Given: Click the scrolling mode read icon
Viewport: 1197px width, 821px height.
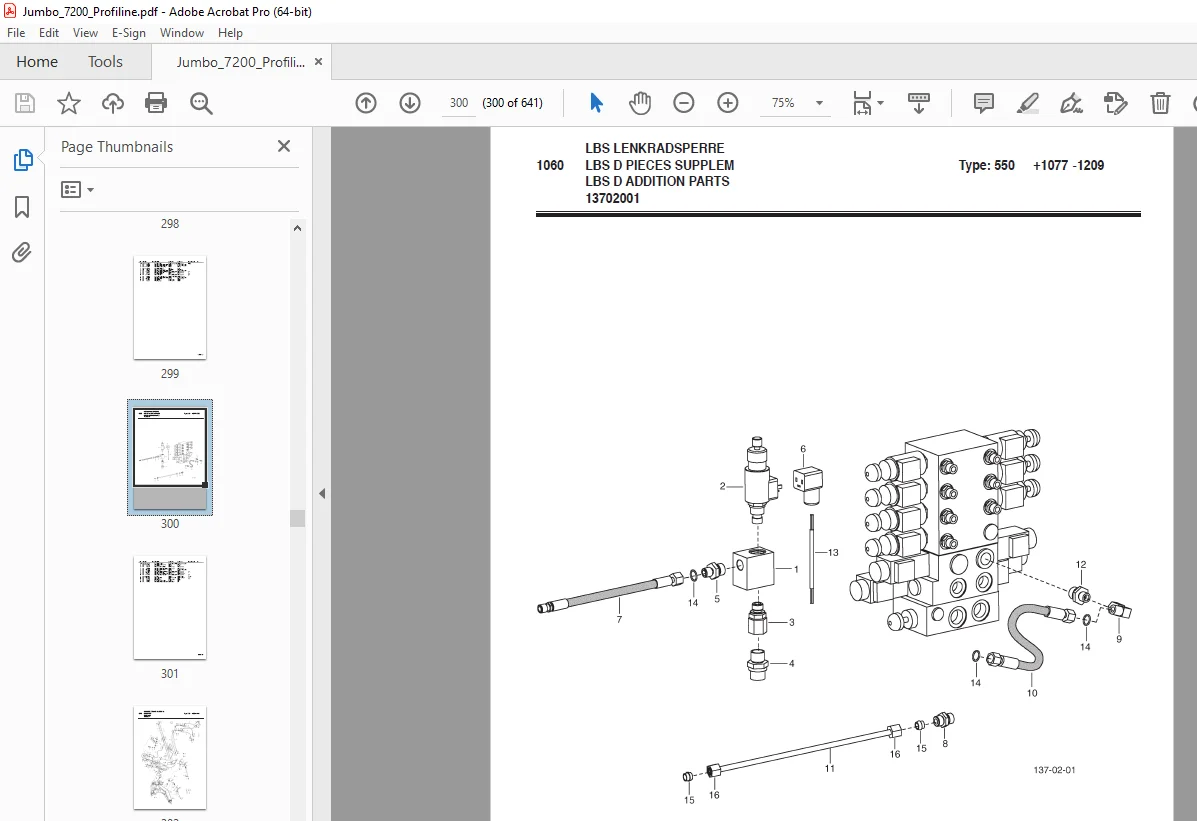Looking at the screenshot, I should click(x=918, y=103).
